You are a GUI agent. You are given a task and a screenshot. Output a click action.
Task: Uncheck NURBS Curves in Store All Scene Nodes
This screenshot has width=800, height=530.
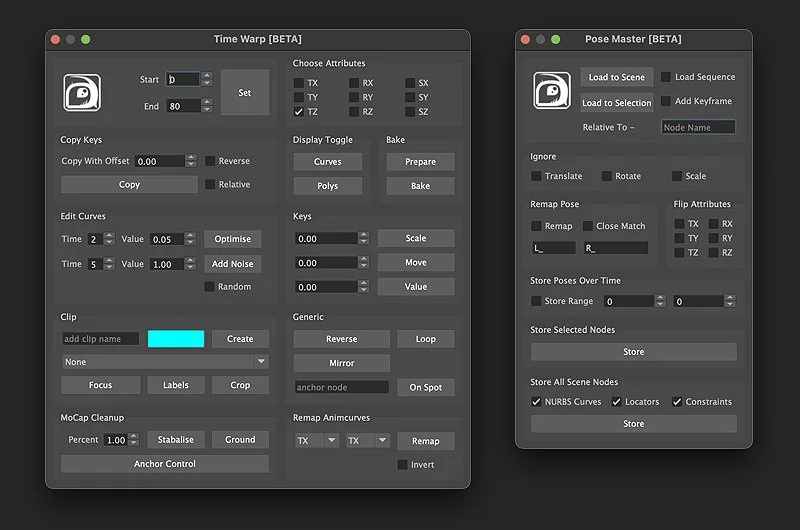pyautogui.click(x=536, y=401)
